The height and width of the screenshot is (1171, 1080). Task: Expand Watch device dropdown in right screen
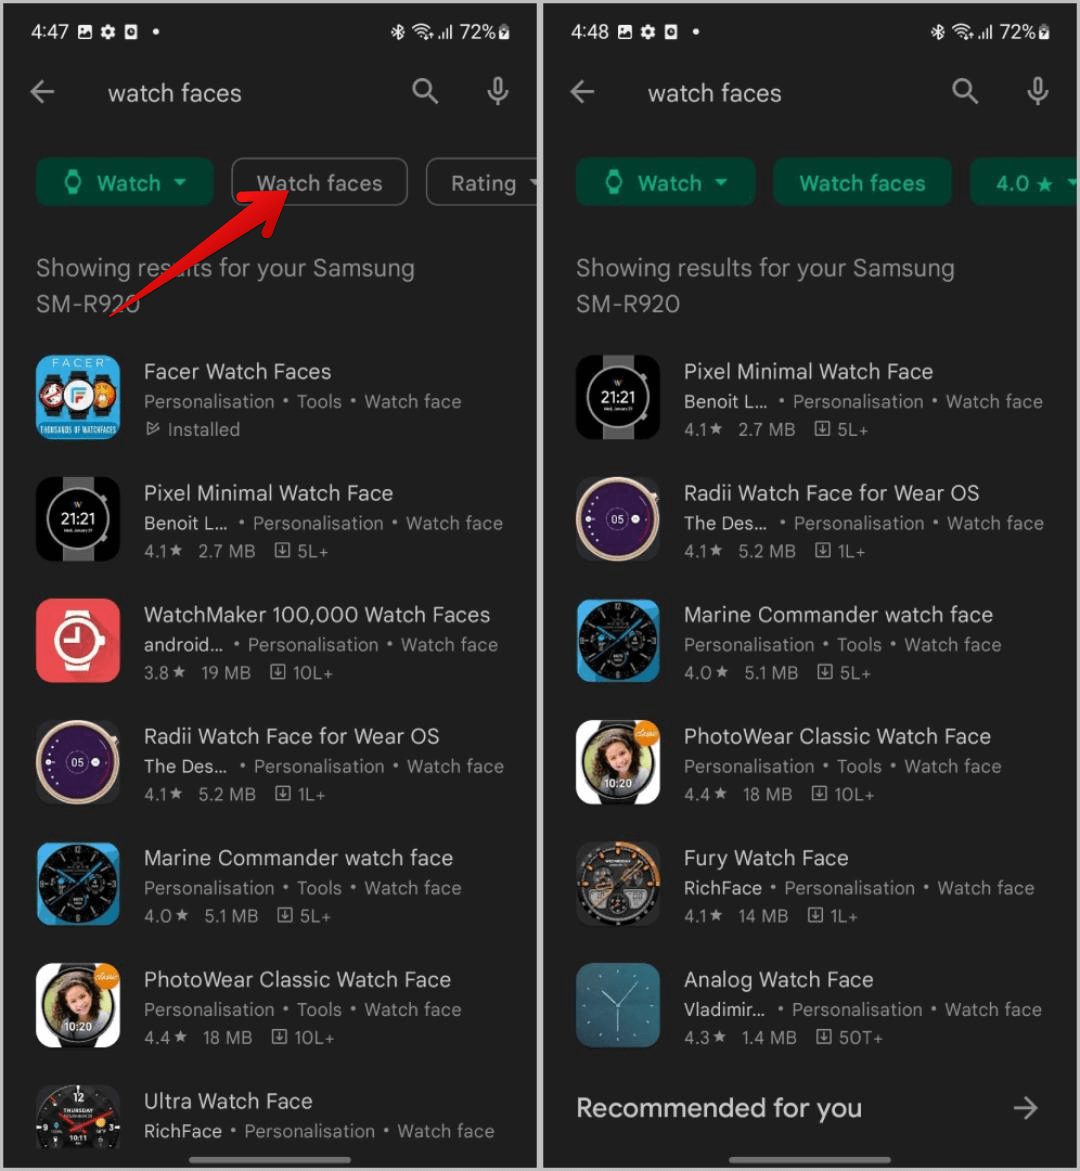tap(665, 182)
